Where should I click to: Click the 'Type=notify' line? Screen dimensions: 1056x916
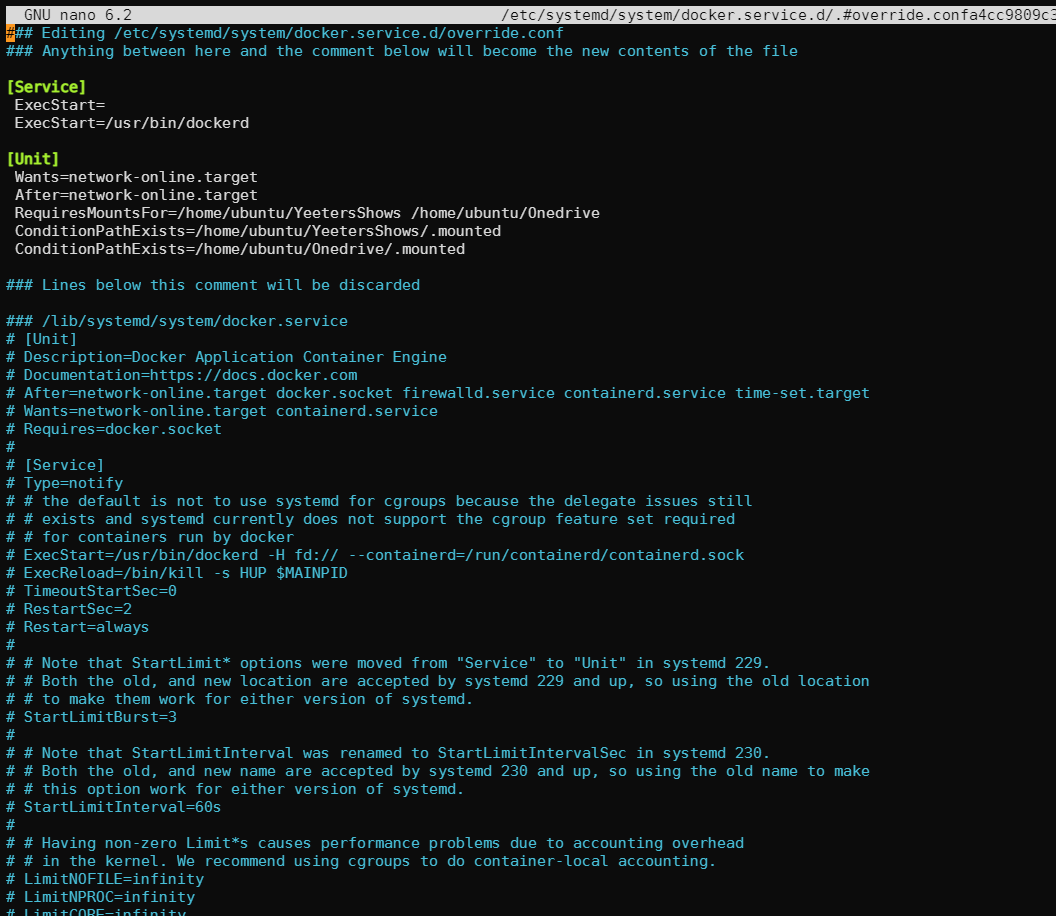pos(65,484)
